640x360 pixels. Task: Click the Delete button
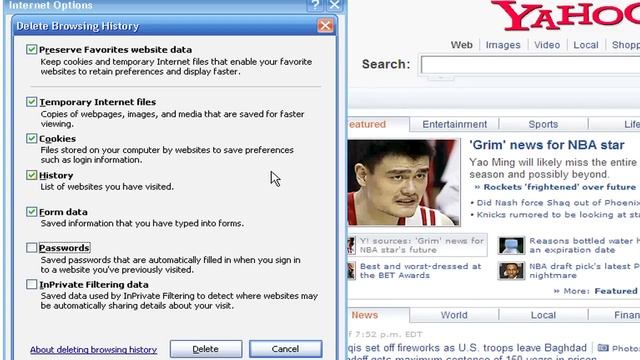point(206,349)
